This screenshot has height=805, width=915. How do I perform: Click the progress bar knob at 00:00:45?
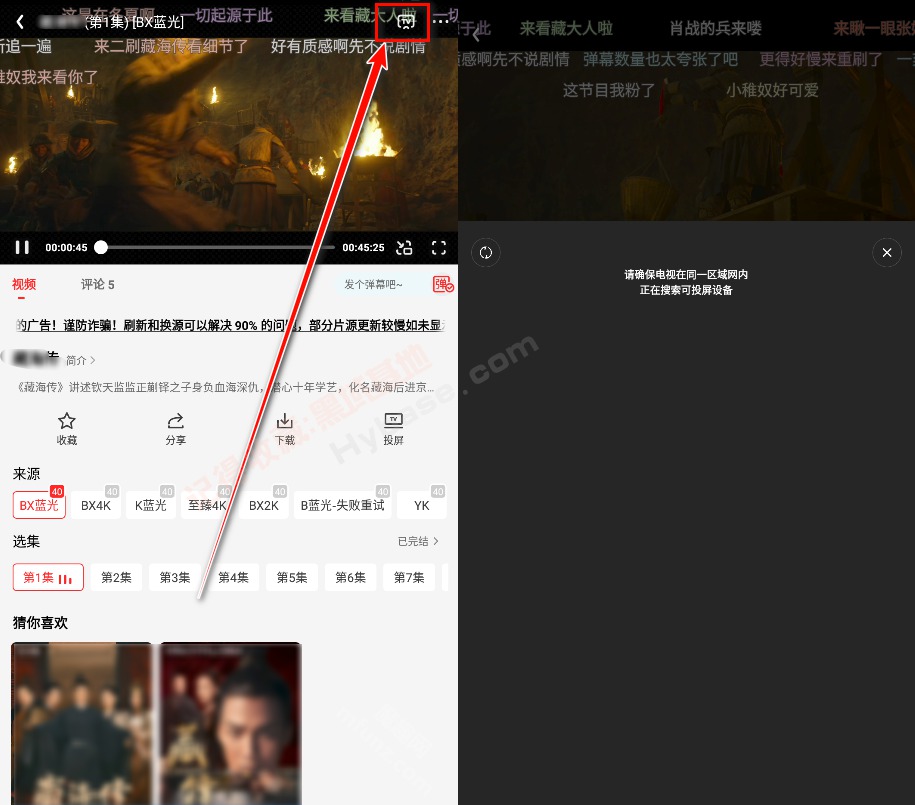tap(101, 248)
